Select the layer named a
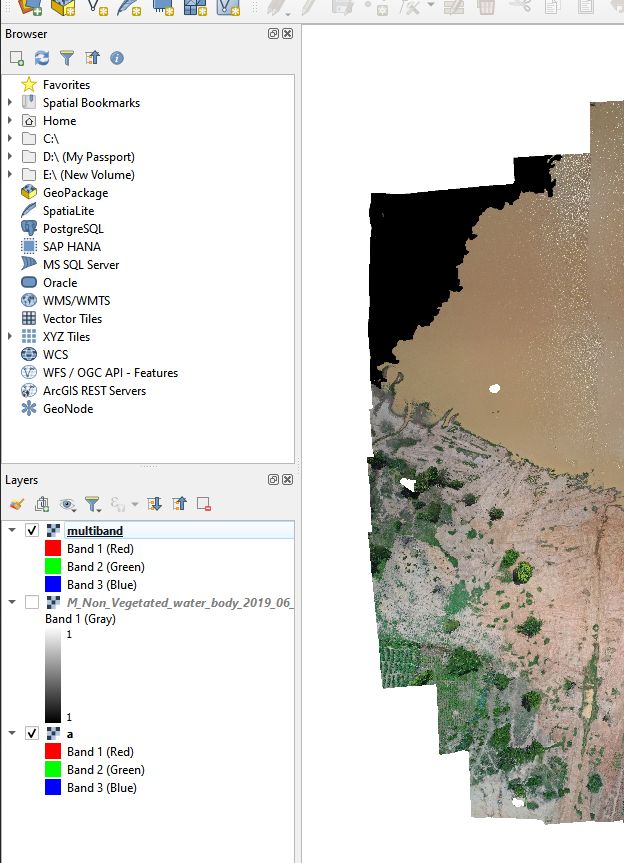The width and height of the screenshot is (624, 863). (x=70, y=734)
